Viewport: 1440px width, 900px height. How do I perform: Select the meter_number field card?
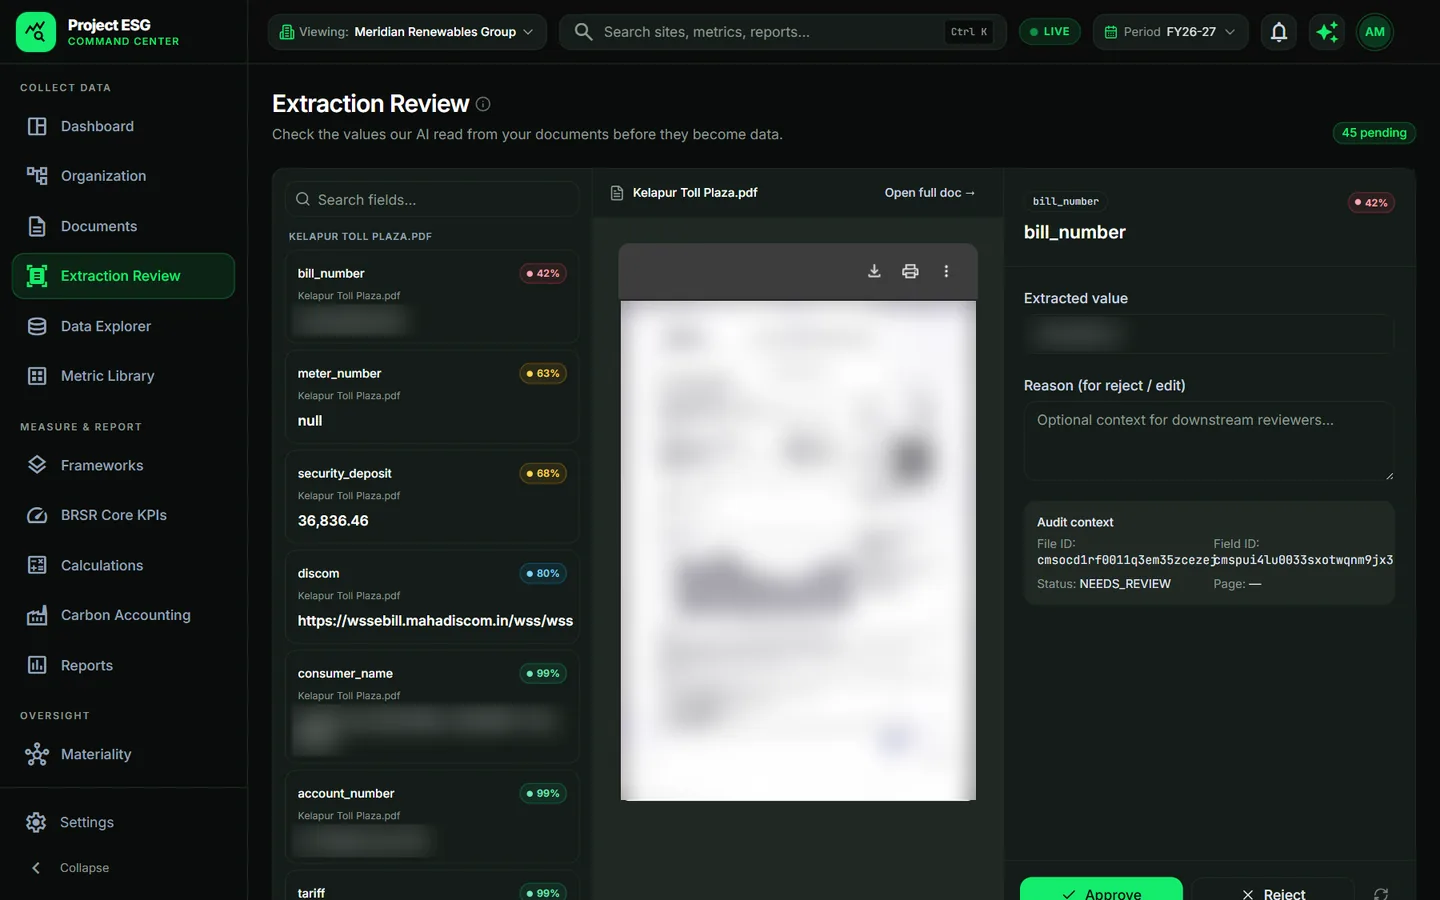coord(432,397)
